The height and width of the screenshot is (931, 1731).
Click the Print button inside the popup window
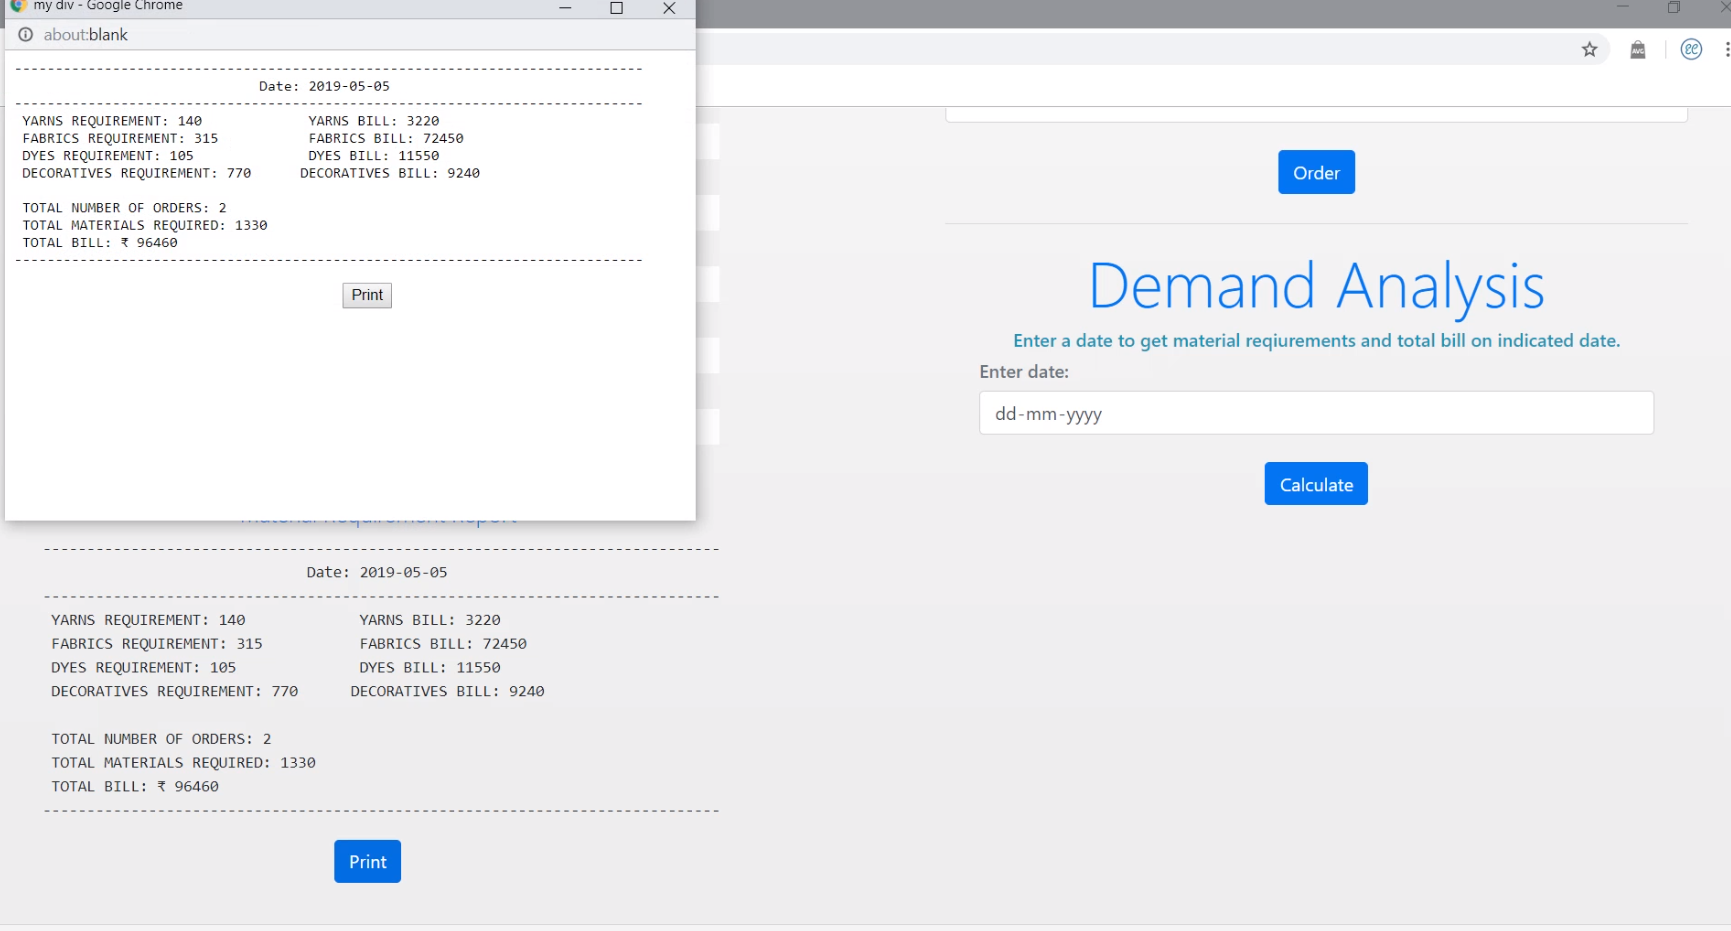click(x=366, y=295)
